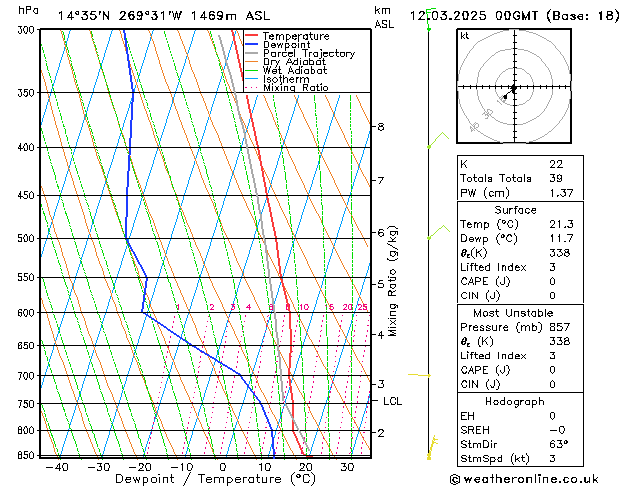
Task: Click the station coordinates title 14°35'N 269°31'W
Action: tap(120, 15)
